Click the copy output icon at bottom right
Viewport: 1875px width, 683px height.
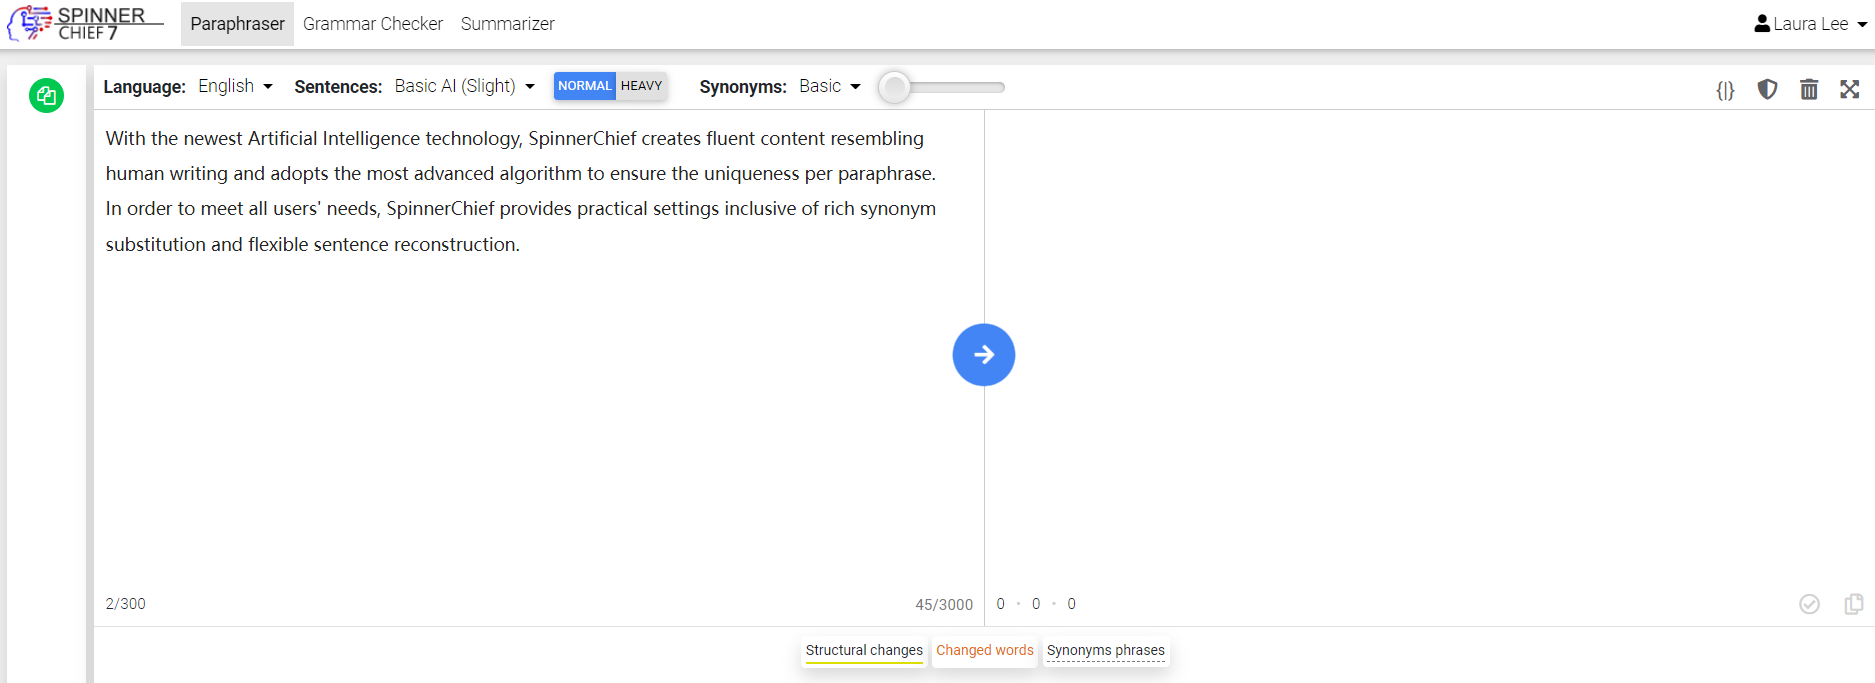point(1854,604)
